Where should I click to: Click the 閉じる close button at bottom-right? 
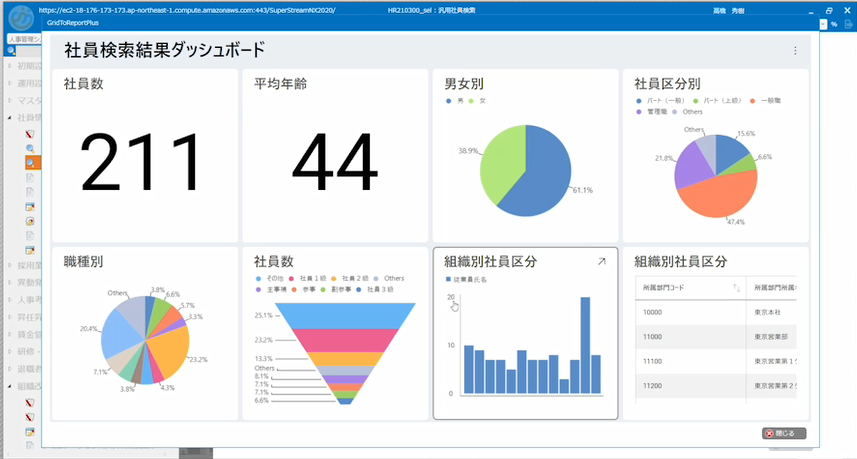pos(783,434)
